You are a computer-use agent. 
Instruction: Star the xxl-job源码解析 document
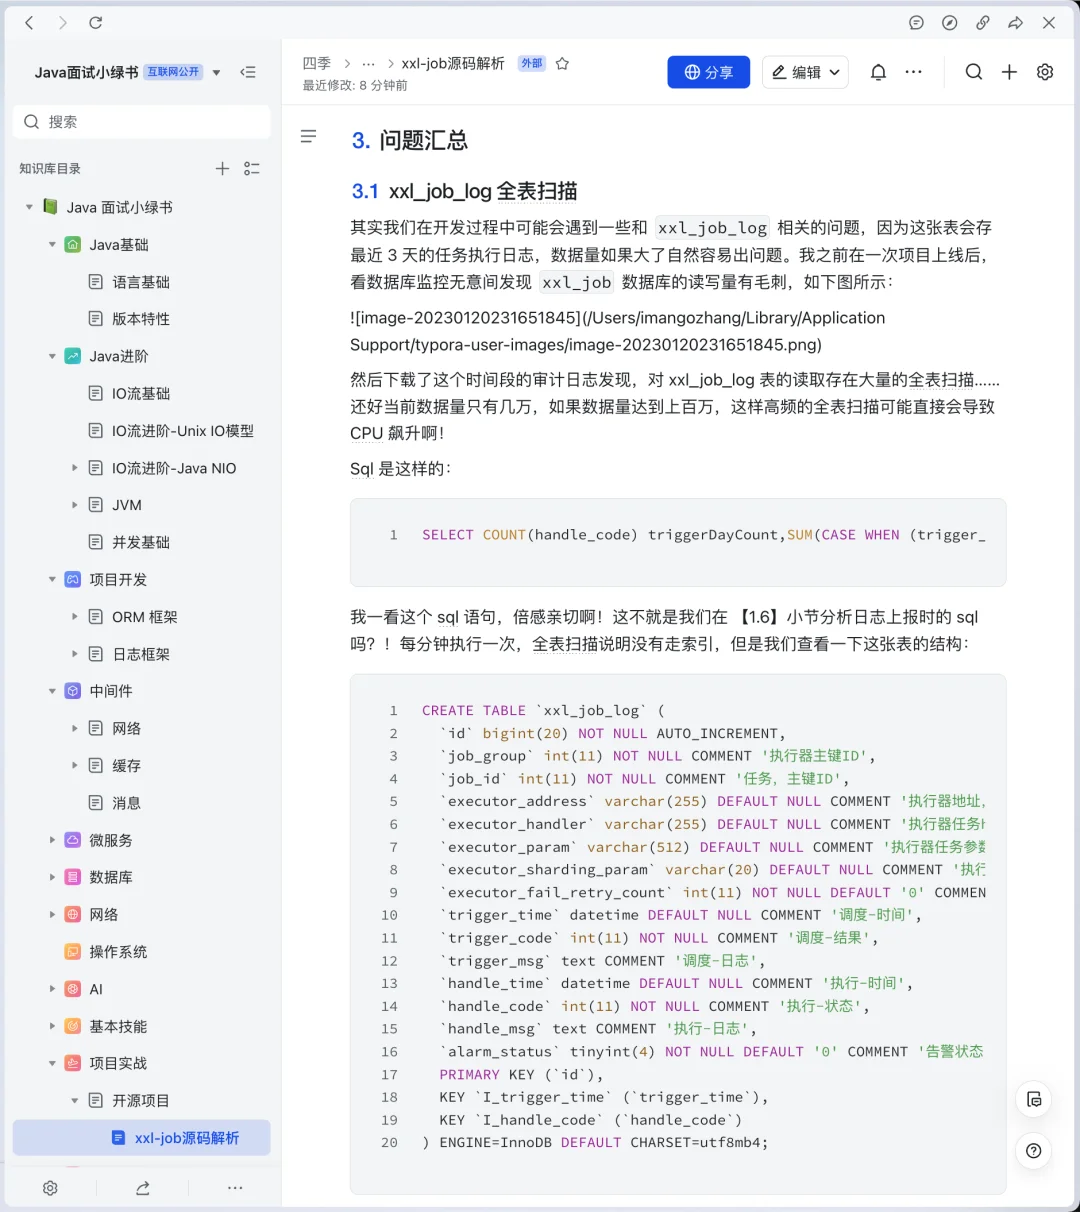(x=562, y=64)
